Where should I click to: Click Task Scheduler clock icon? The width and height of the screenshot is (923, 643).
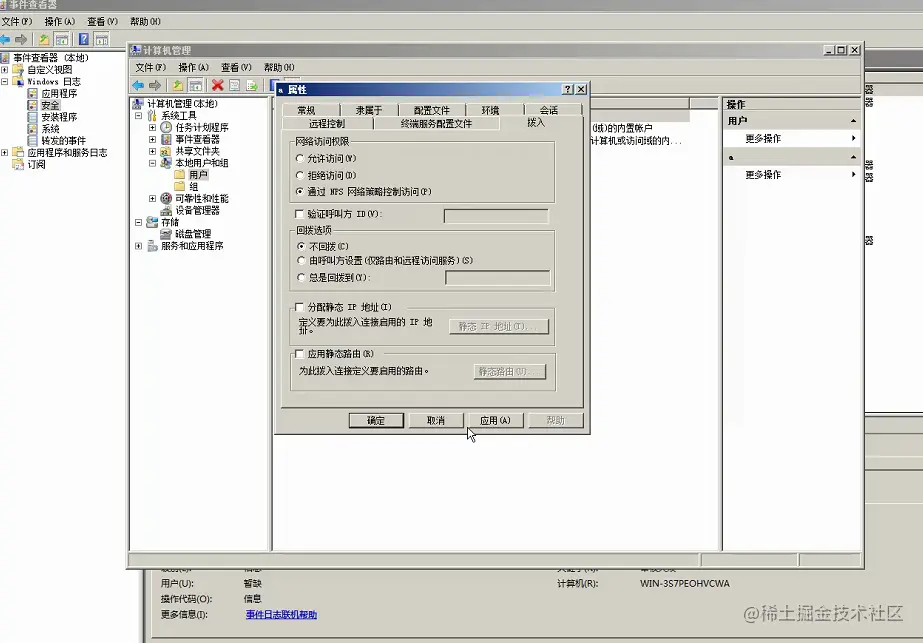tap(166, 127)
